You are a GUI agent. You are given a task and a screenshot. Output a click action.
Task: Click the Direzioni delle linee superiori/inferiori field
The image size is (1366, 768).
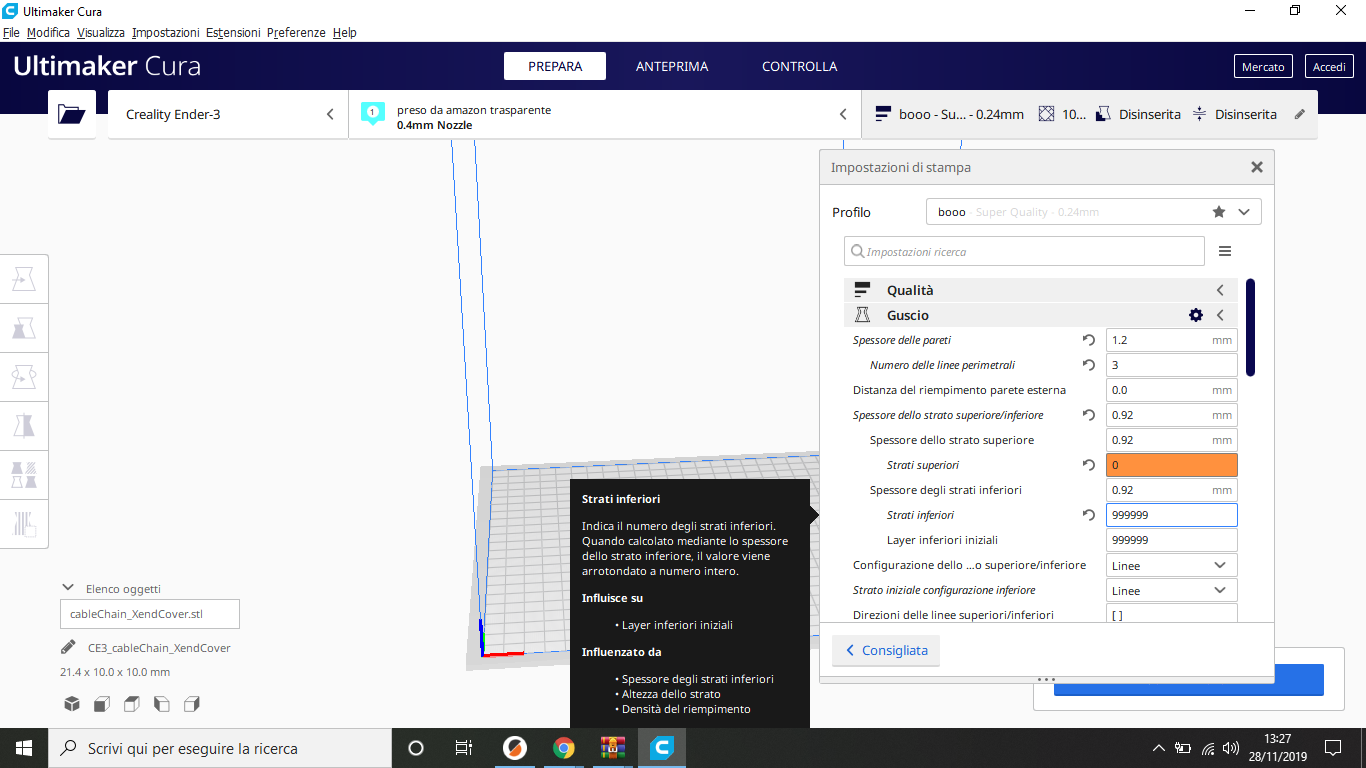pyautogui.click(x=1172, y=614)
